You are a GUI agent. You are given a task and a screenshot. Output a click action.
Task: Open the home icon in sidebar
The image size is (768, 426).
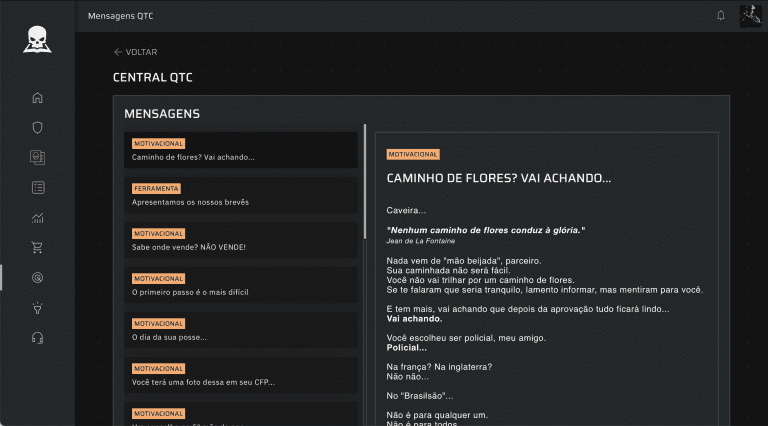(38, 98)
